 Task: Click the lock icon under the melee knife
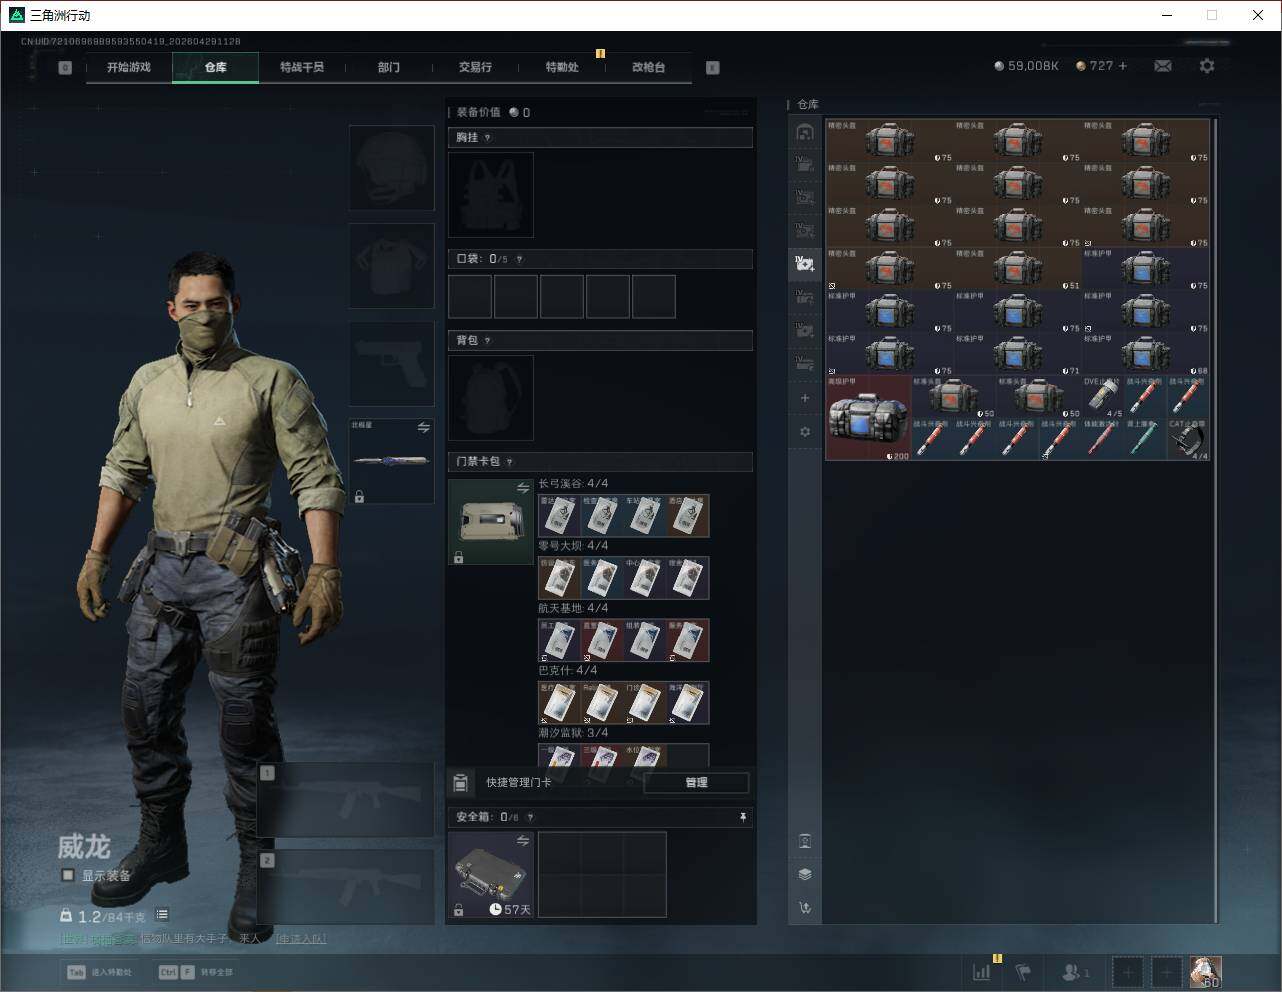359,496
